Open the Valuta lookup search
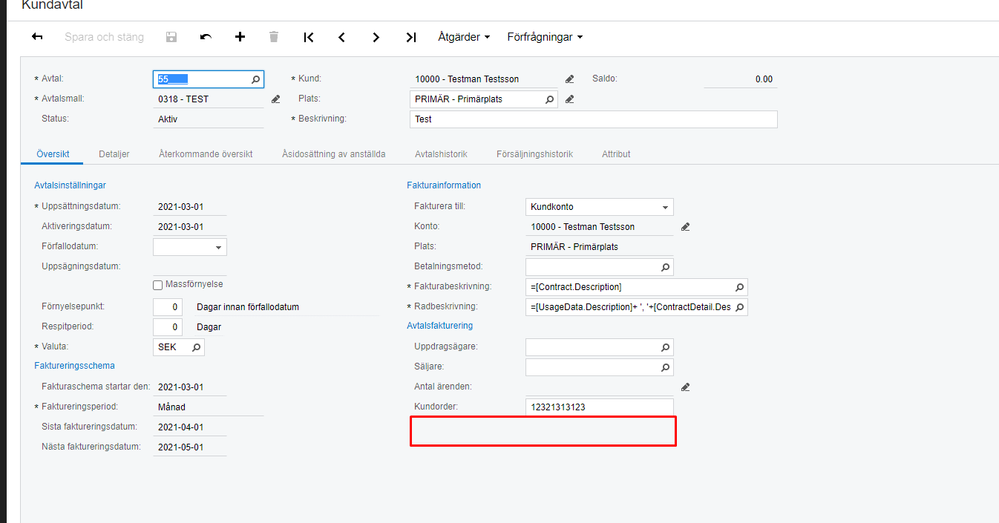 pyautogui.click(x=196, y=347)
